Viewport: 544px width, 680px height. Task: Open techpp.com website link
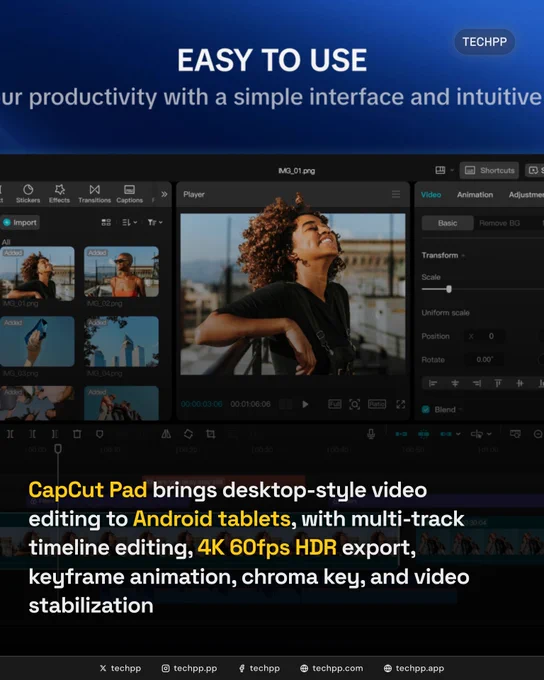pyautogui.click(x=332, y=668)
